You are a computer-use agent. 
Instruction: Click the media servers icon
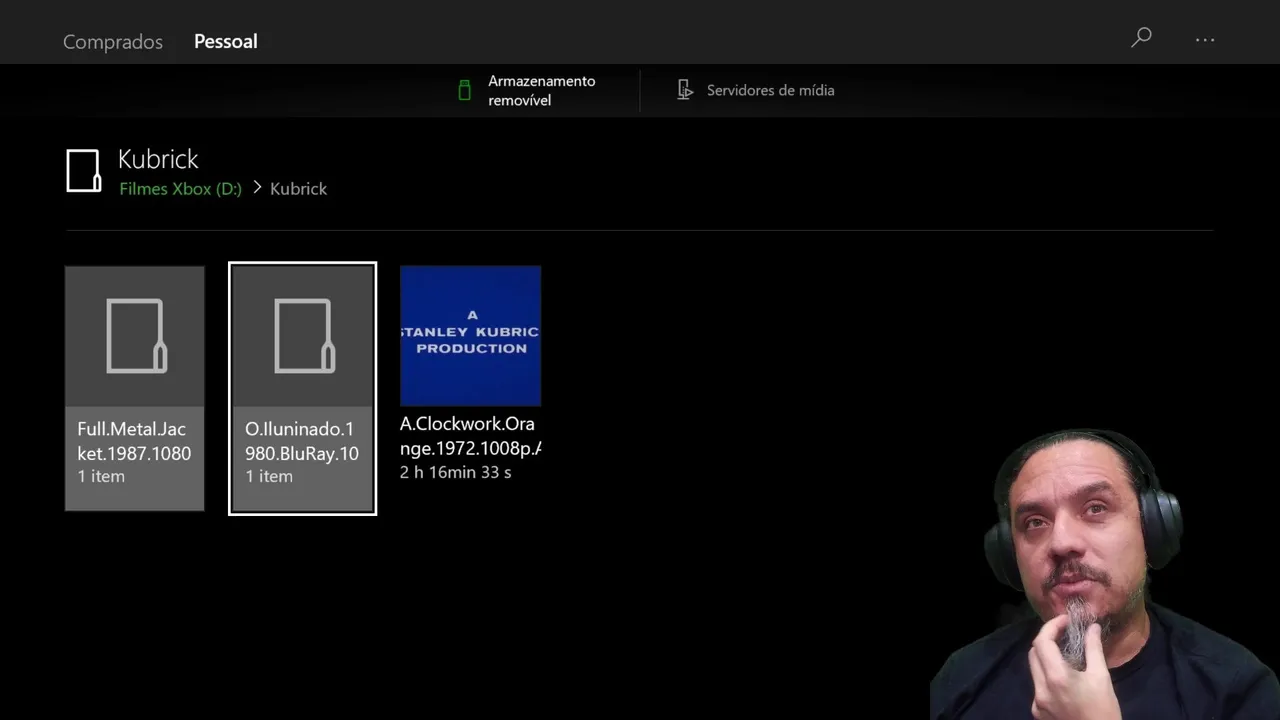tap(685, 90)
